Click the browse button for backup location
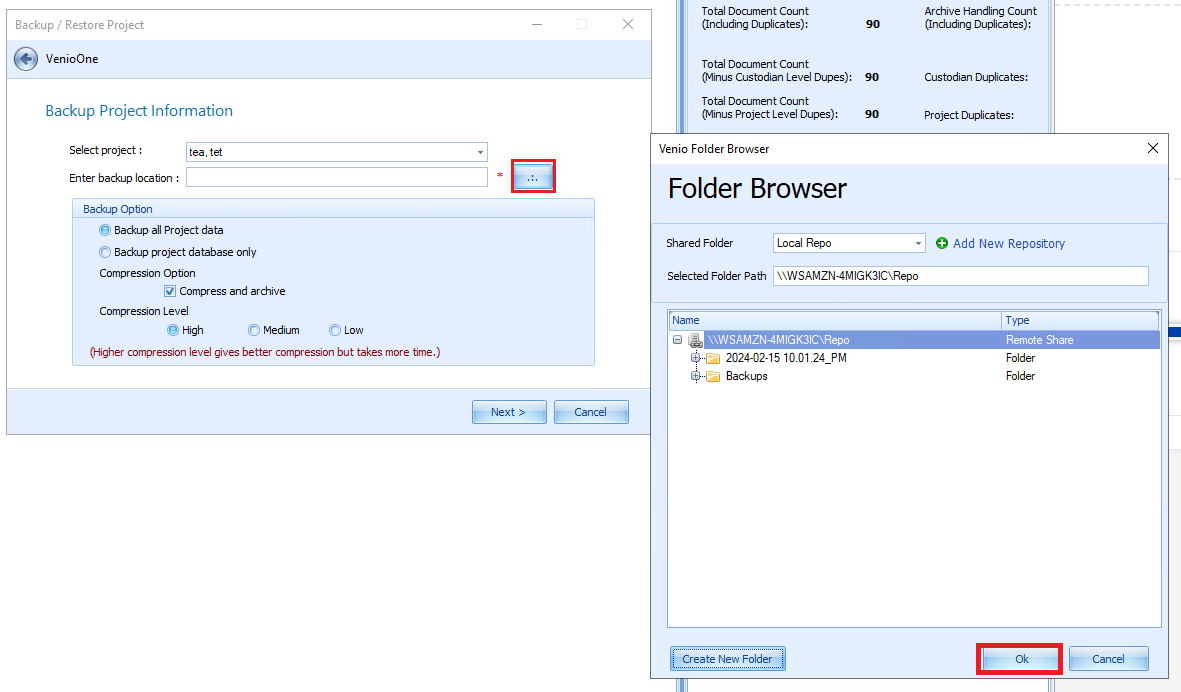Screen dimensions: 1181x692 click(533, 177)
